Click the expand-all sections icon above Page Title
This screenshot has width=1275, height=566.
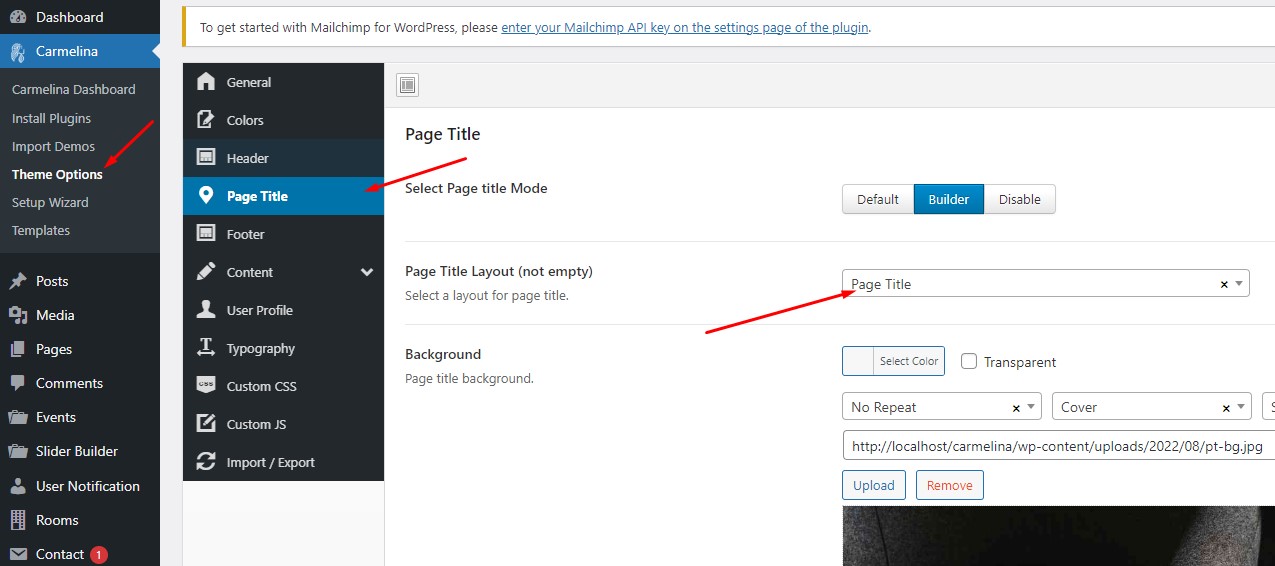pyautogui.click(x=407, y=85)
